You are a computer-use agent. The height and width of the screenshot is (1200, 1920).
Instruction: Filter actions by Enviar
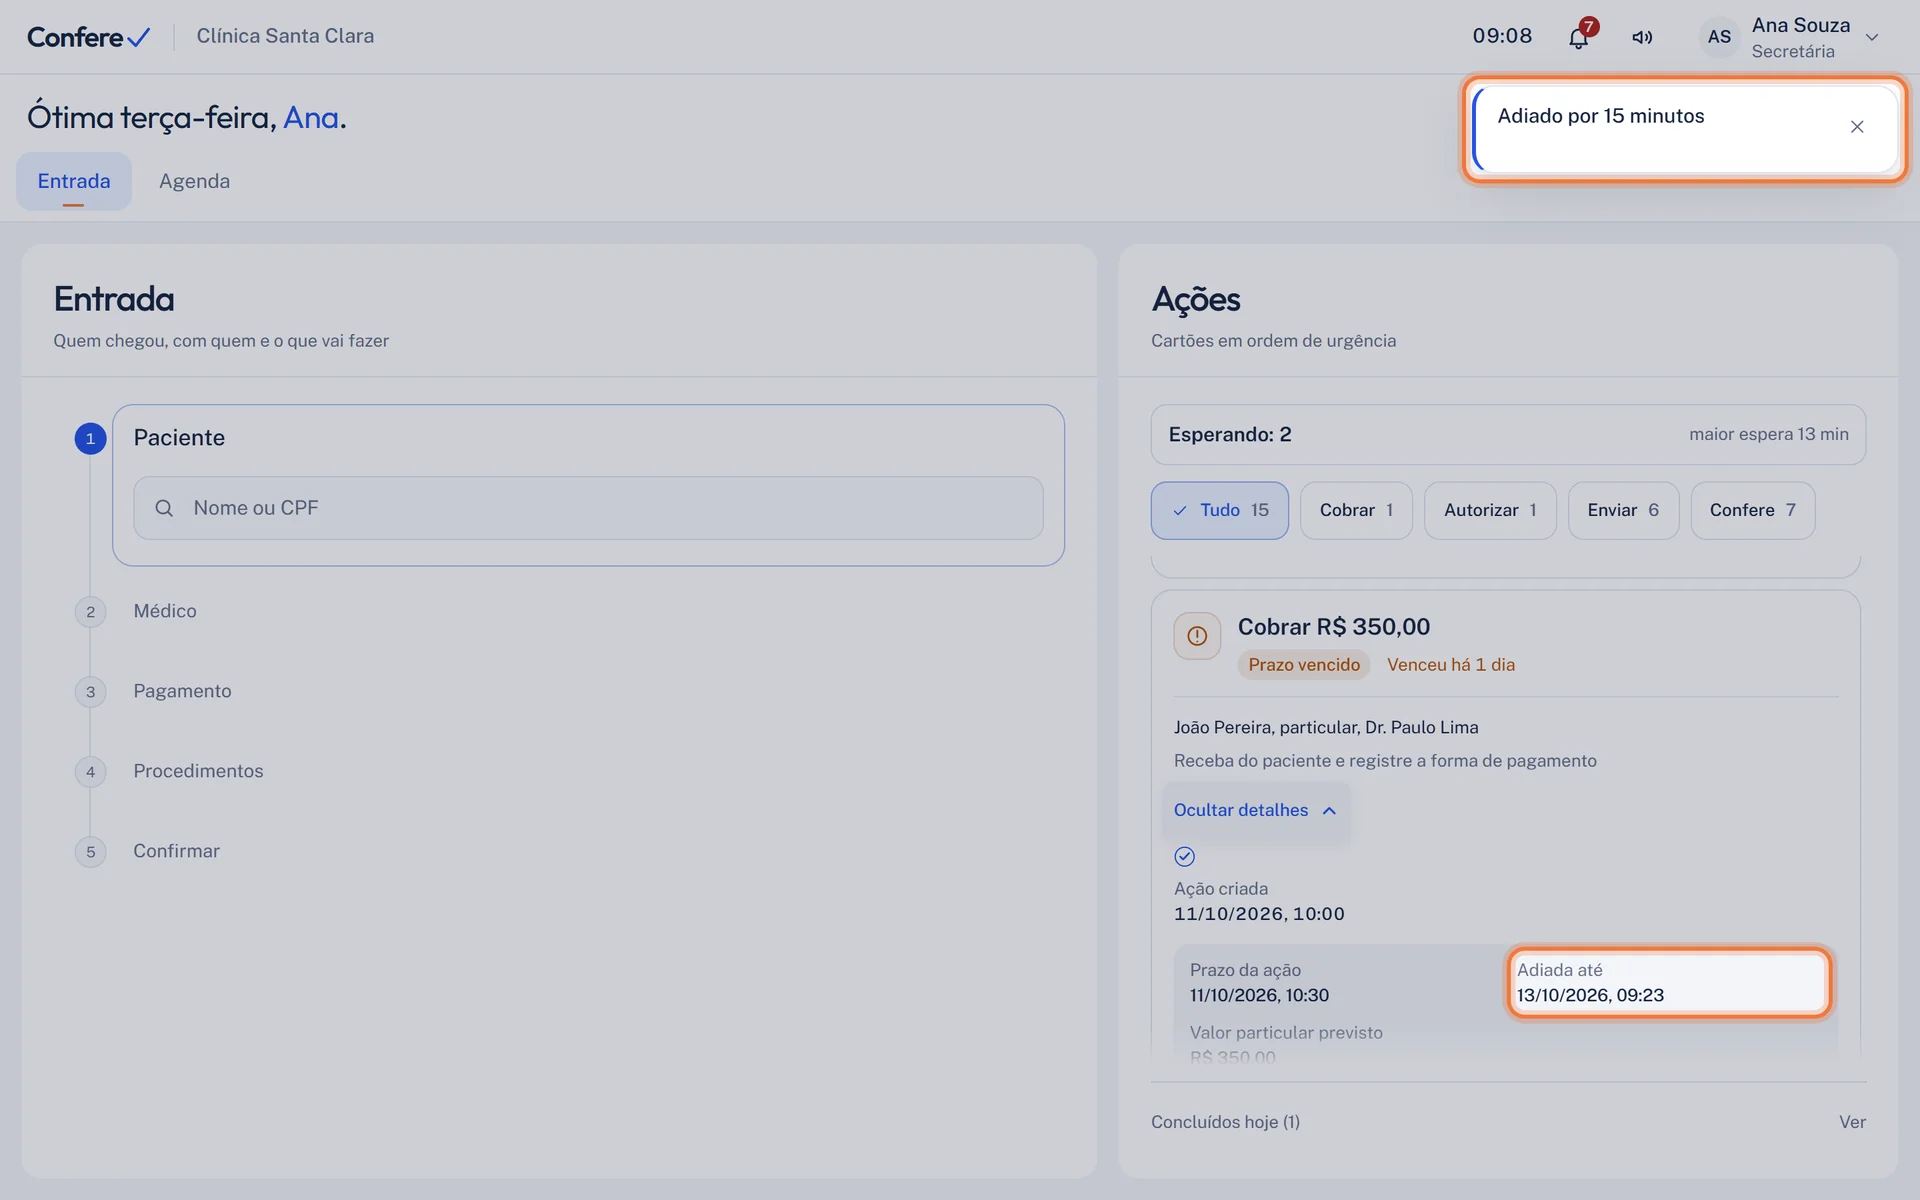[1623, 510]
